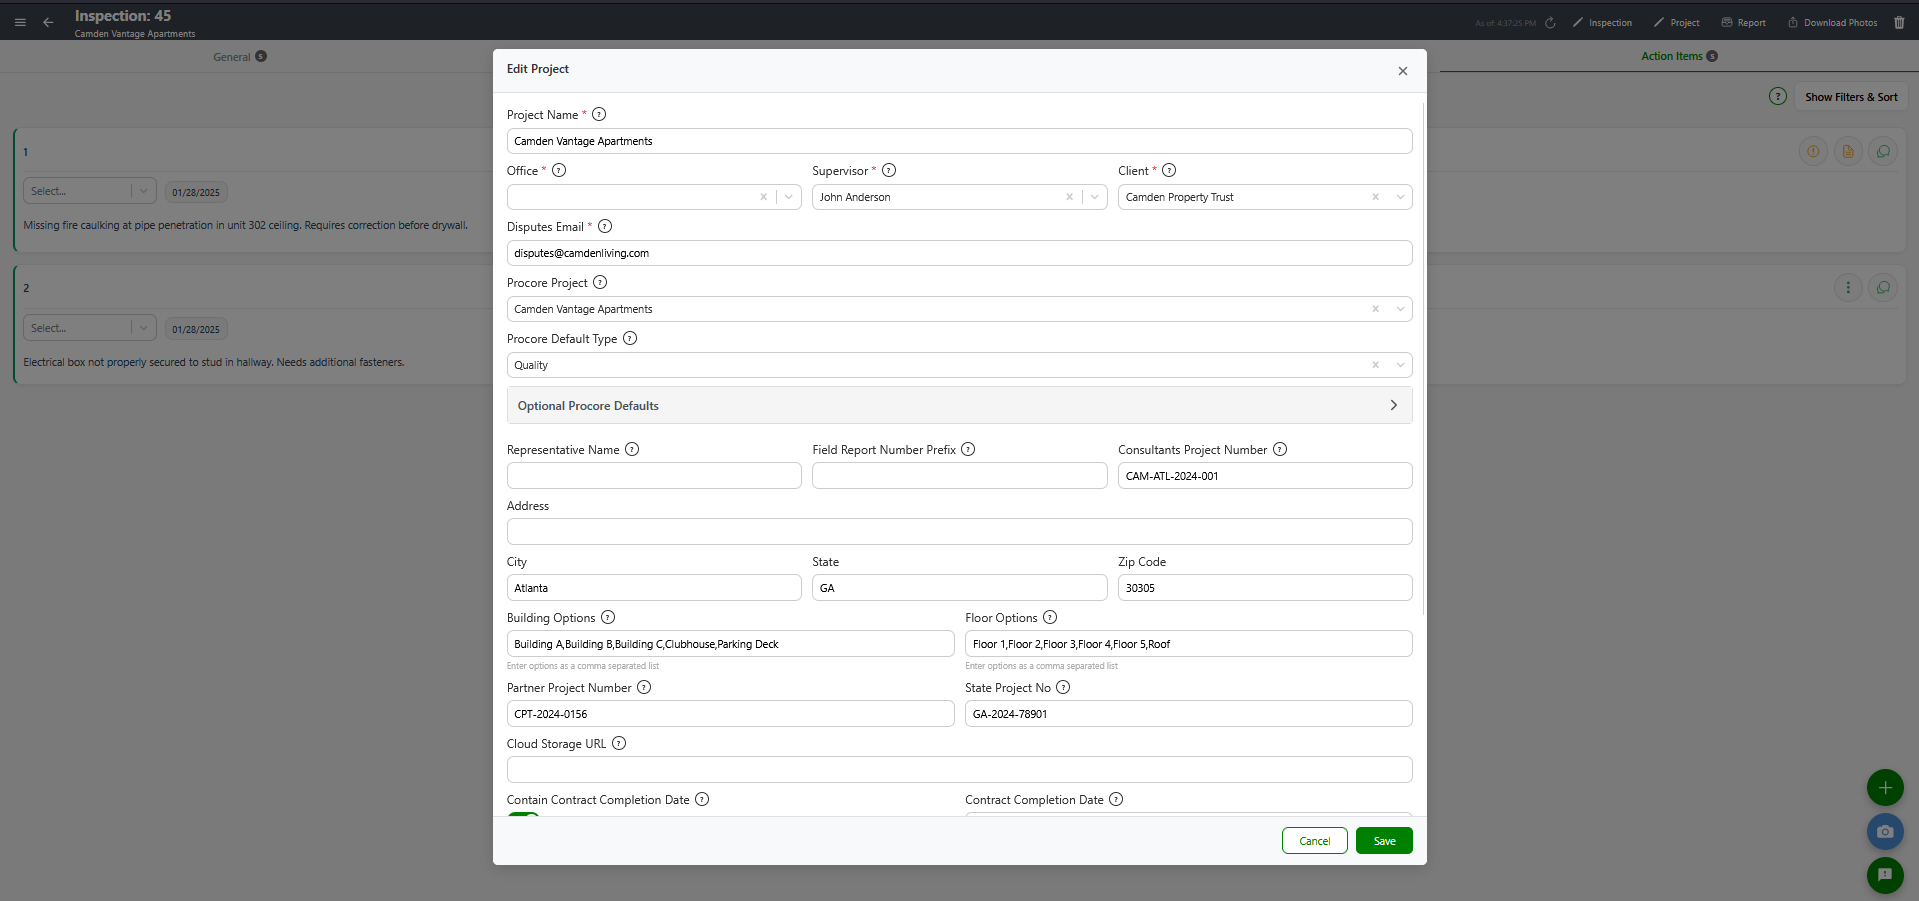
Task: Open the Office dropdown
Action: [654, 197]
